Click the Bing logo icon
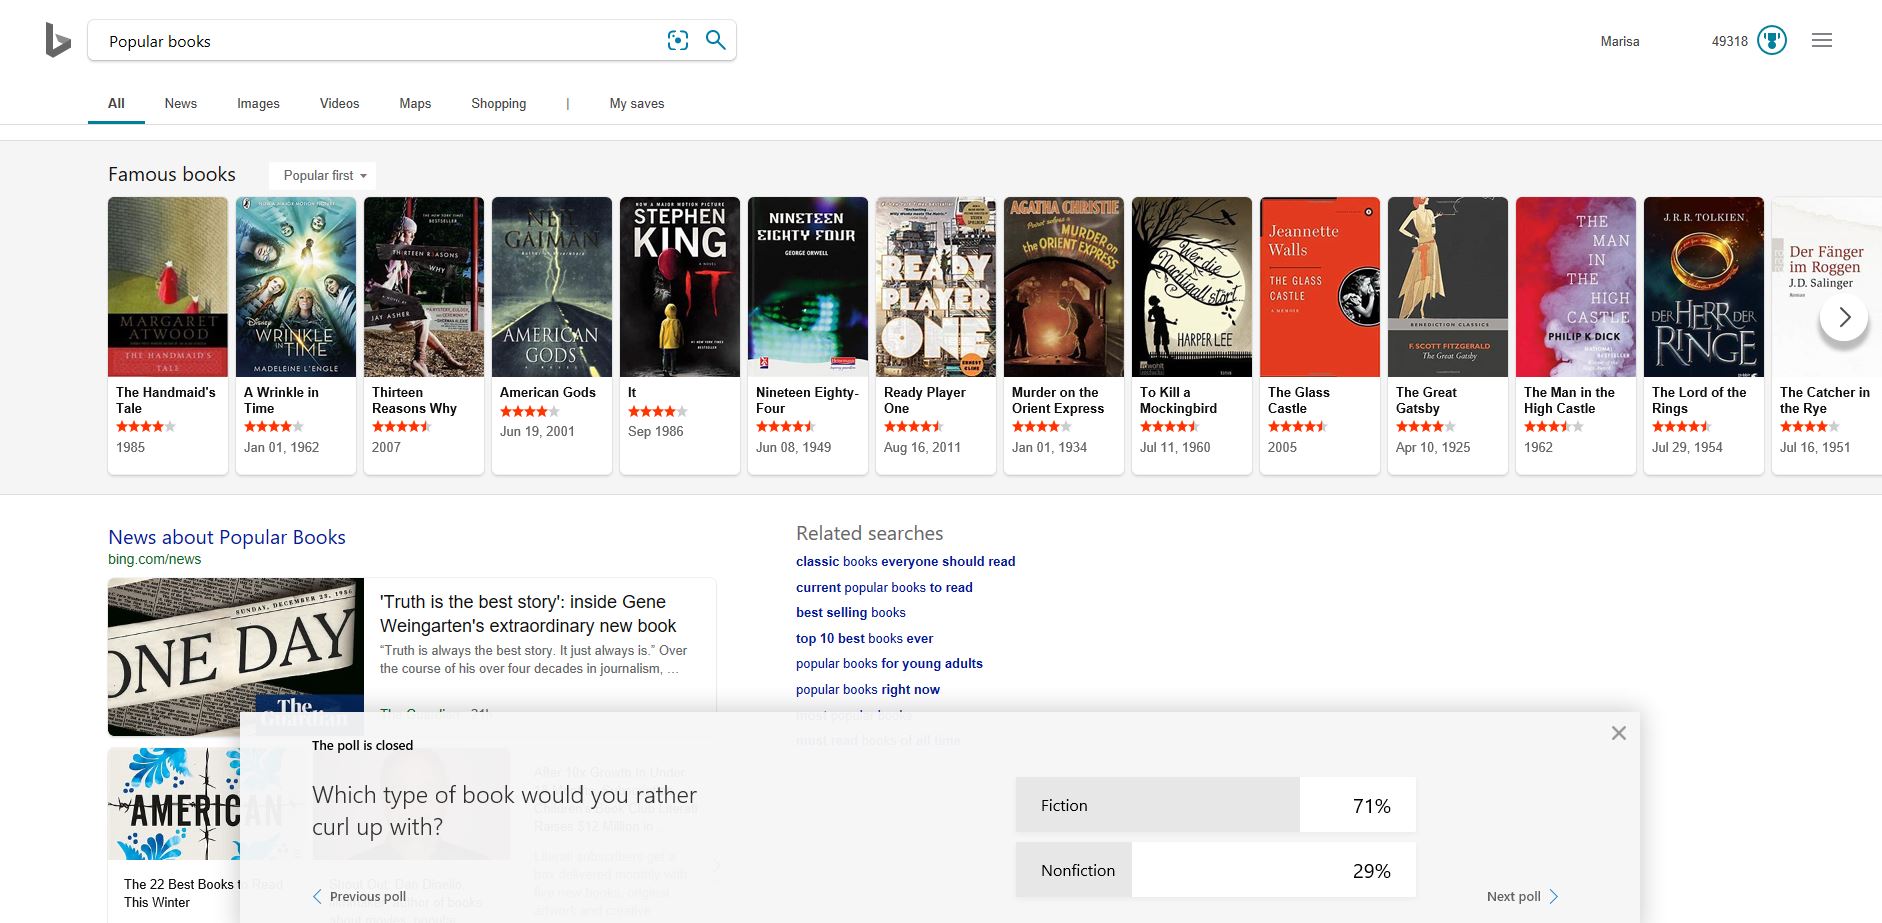 [58, 41]
